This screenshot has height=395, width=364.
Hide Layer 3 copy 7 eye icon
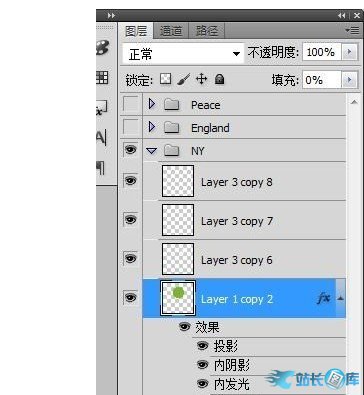tap(131, 219)
